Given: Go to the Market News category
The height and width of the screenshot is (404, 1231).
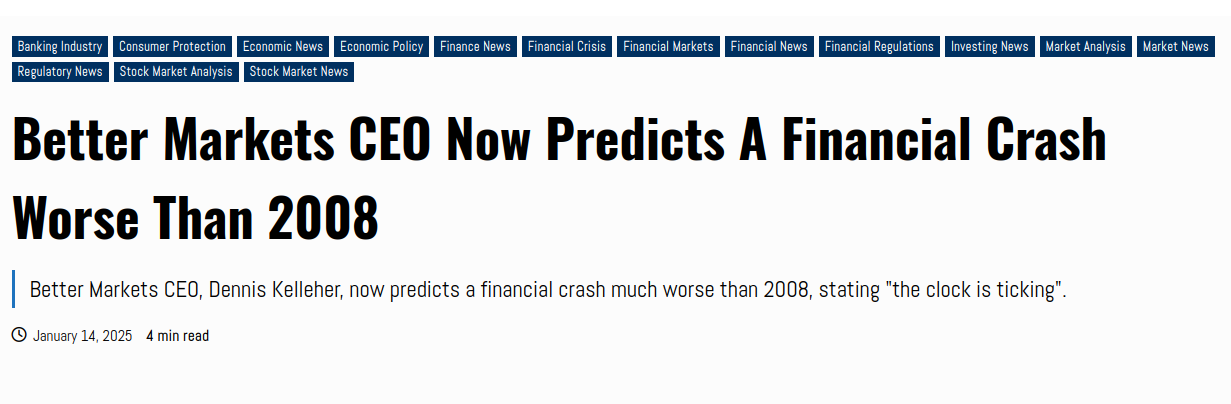Looking at the screenshot, I should pos(1176,47).
